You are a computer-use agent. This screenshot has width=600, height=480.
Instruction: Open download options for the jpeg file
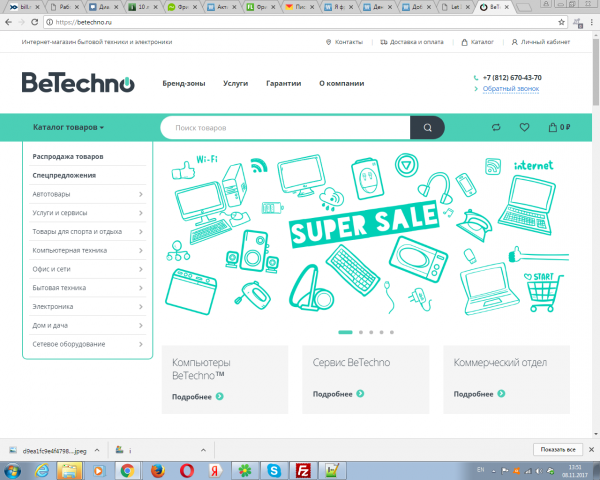point(97,450)
